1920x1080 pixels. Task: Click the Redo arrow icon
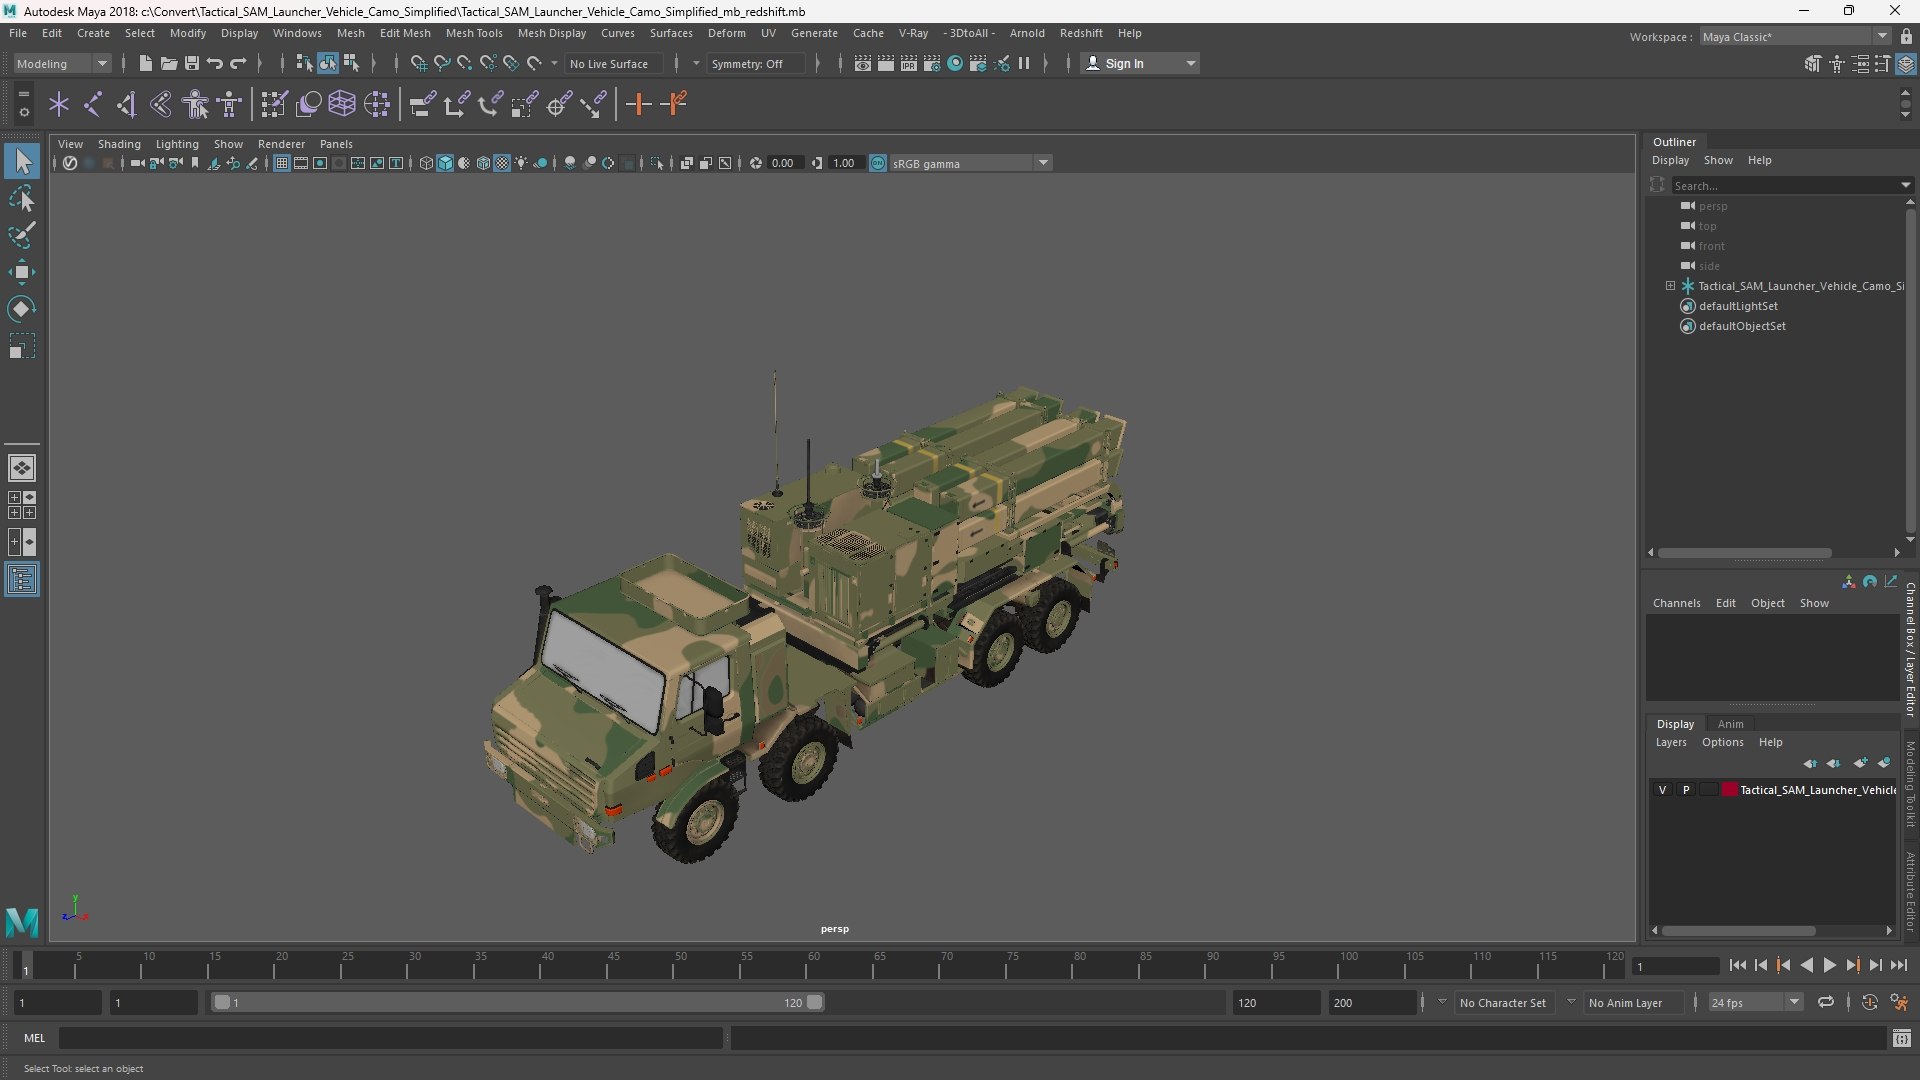[238, 63]
